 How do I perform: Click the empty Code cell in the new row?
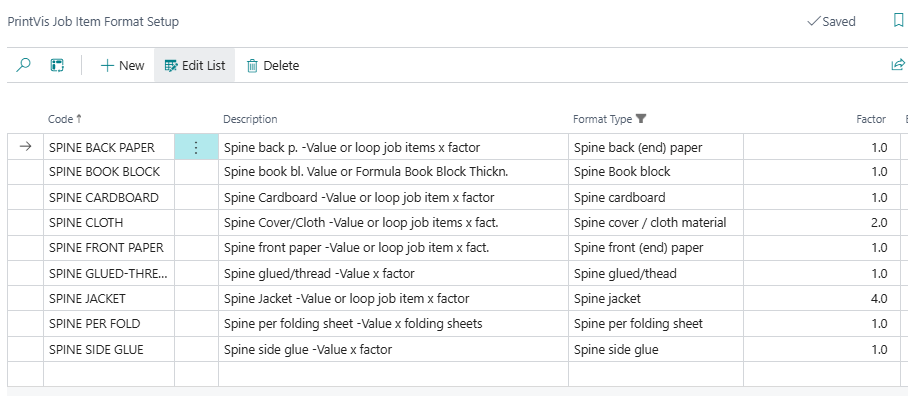coord(109,374)
